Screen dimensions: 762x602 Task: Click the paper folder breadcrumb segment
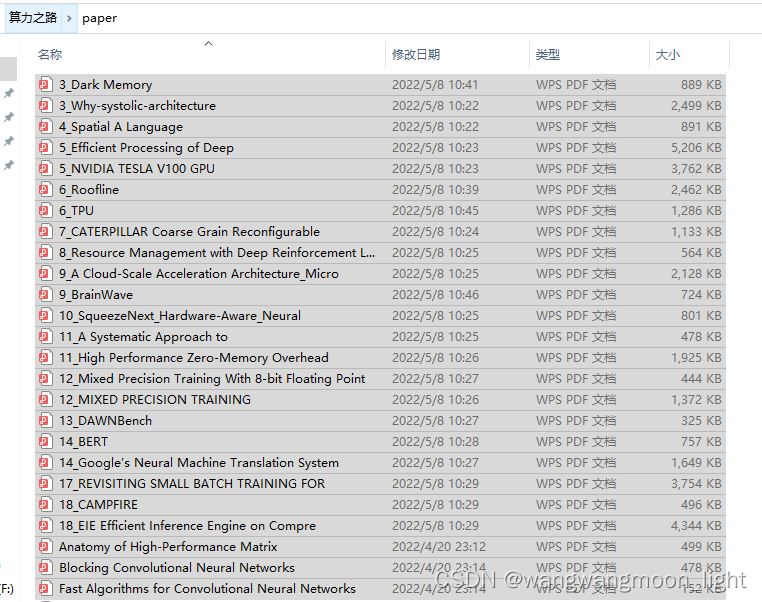coord(99,18)
